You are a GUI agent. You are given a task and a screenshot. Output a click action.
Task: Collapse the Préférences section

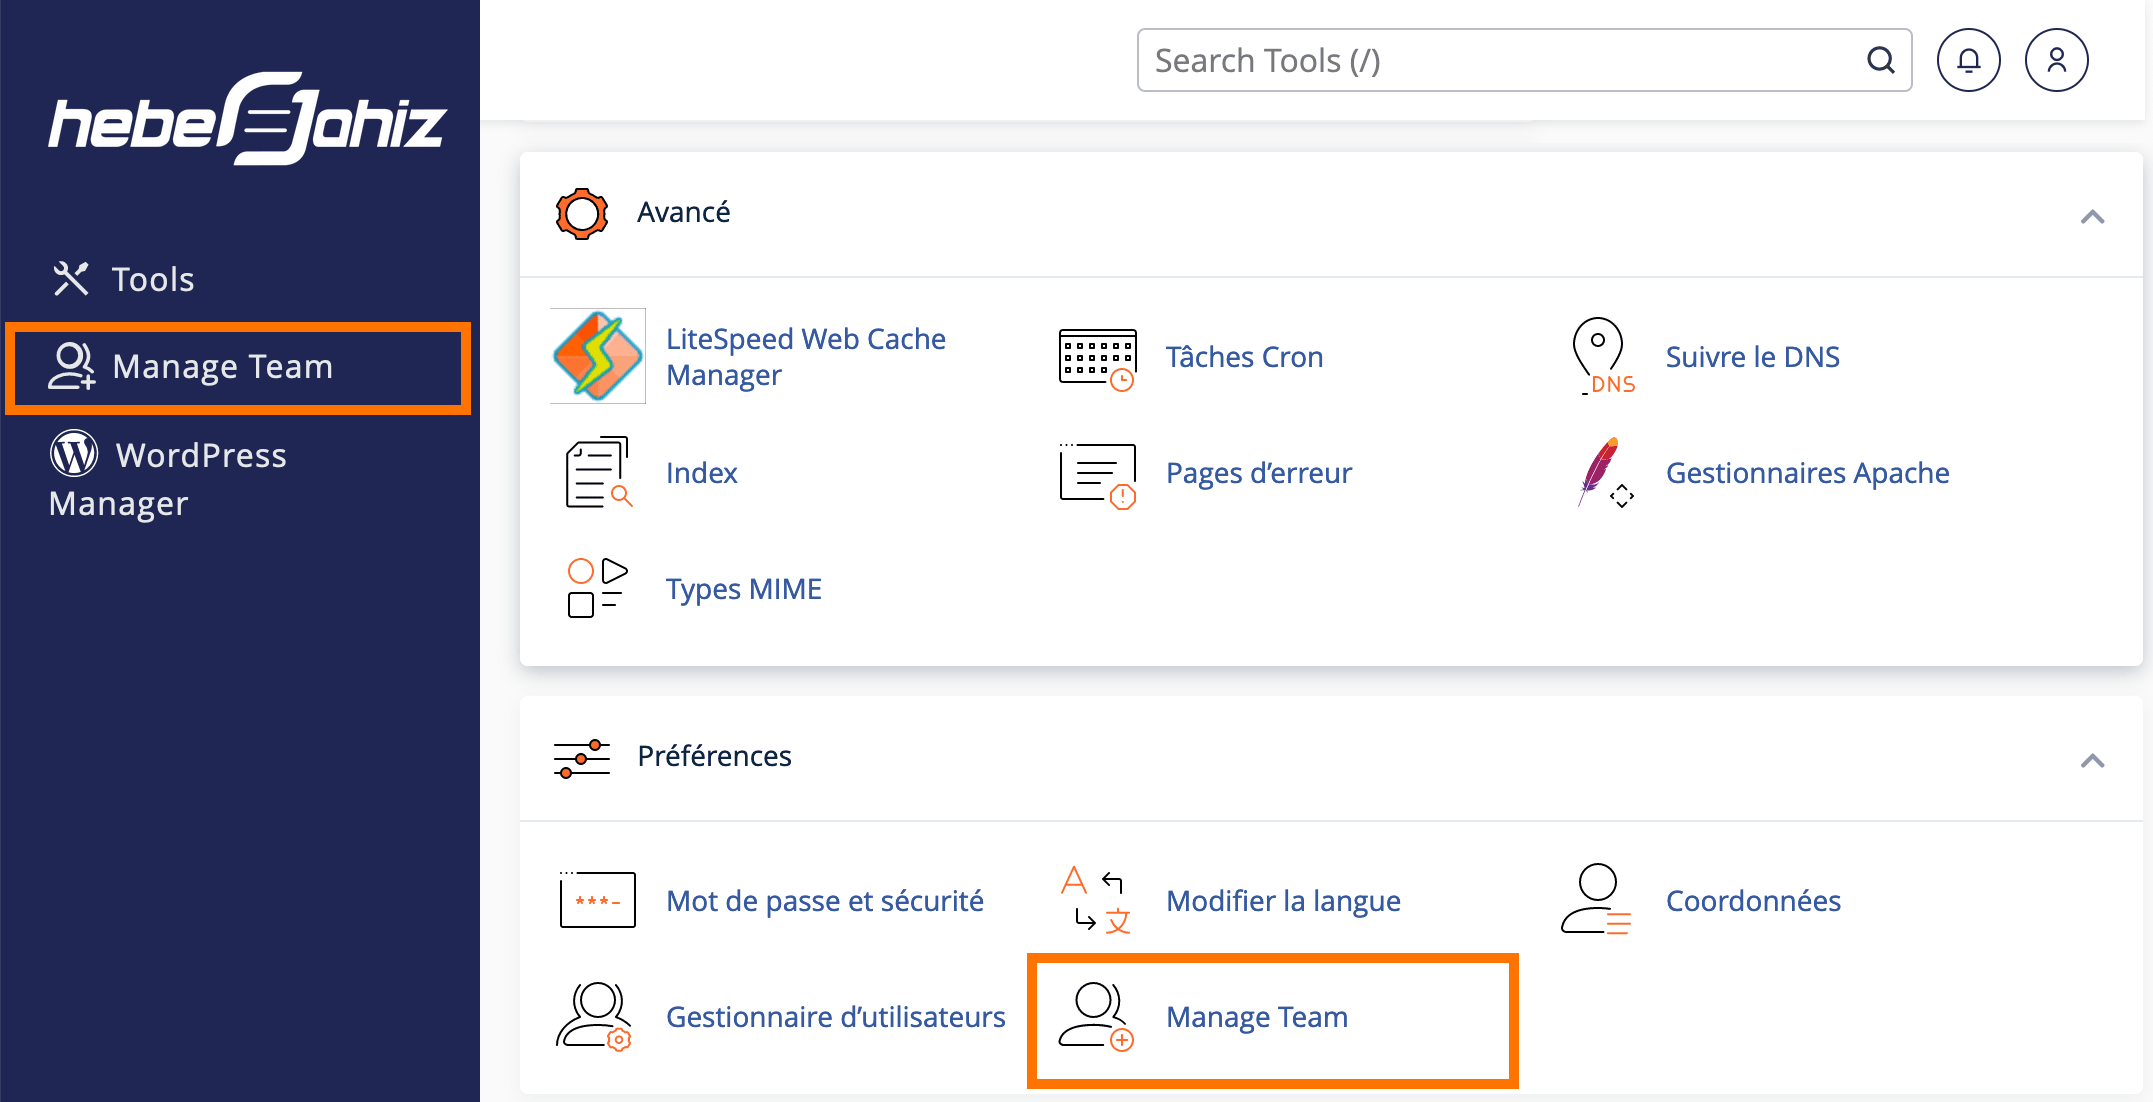coord(2092,761)
